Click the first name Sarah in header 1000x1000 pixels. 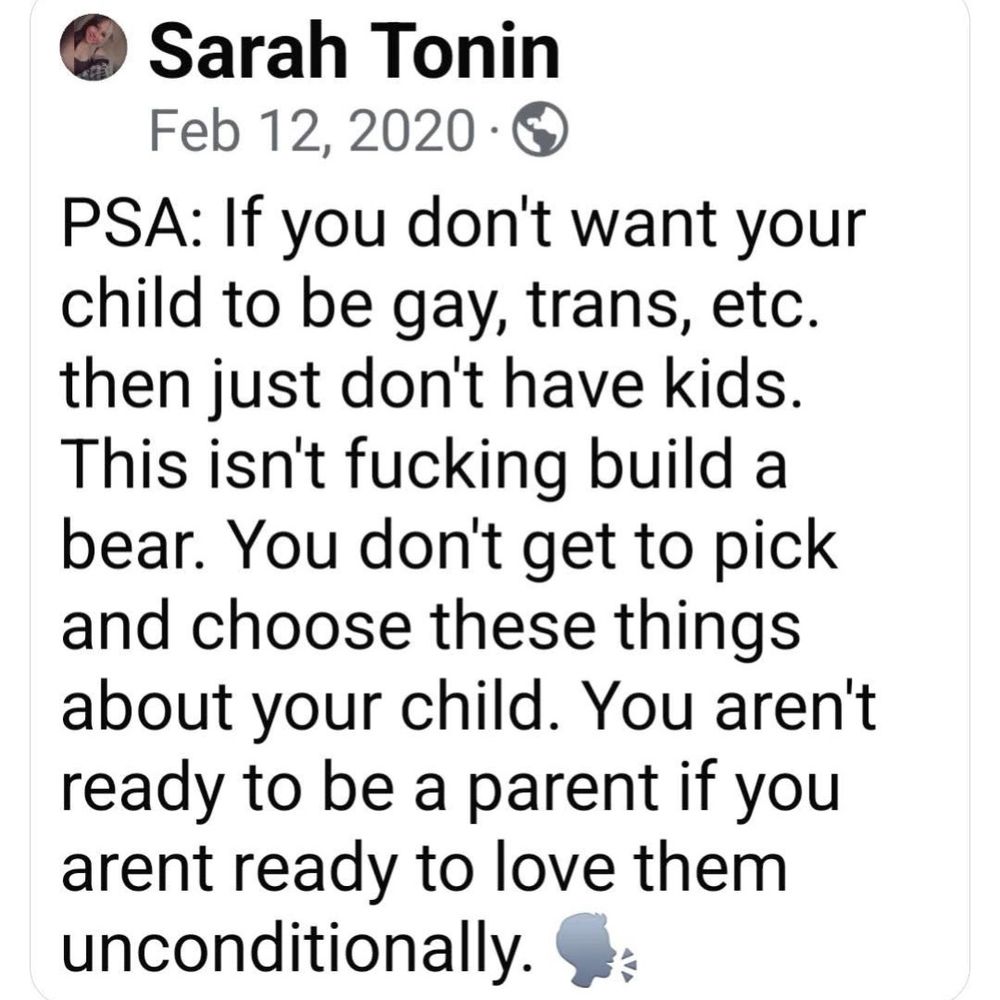[249, 50]
